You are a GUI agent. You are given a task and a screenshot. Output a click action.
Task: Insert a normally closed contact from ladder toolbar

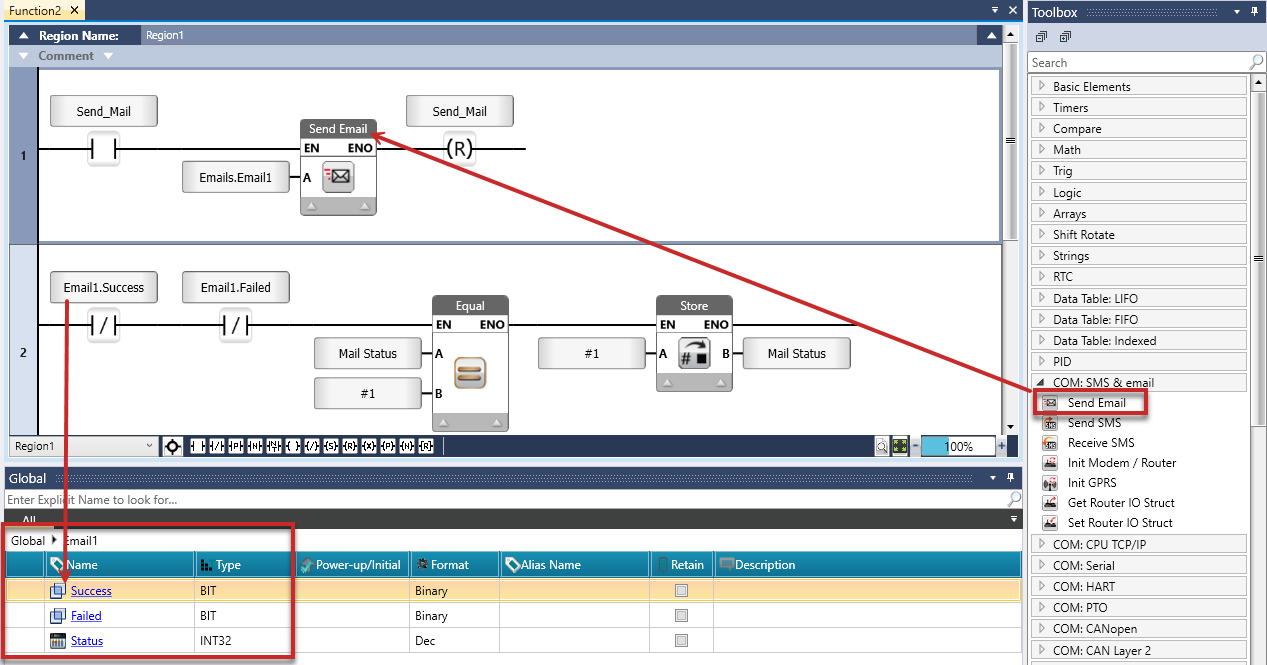[x=215, y=446]
